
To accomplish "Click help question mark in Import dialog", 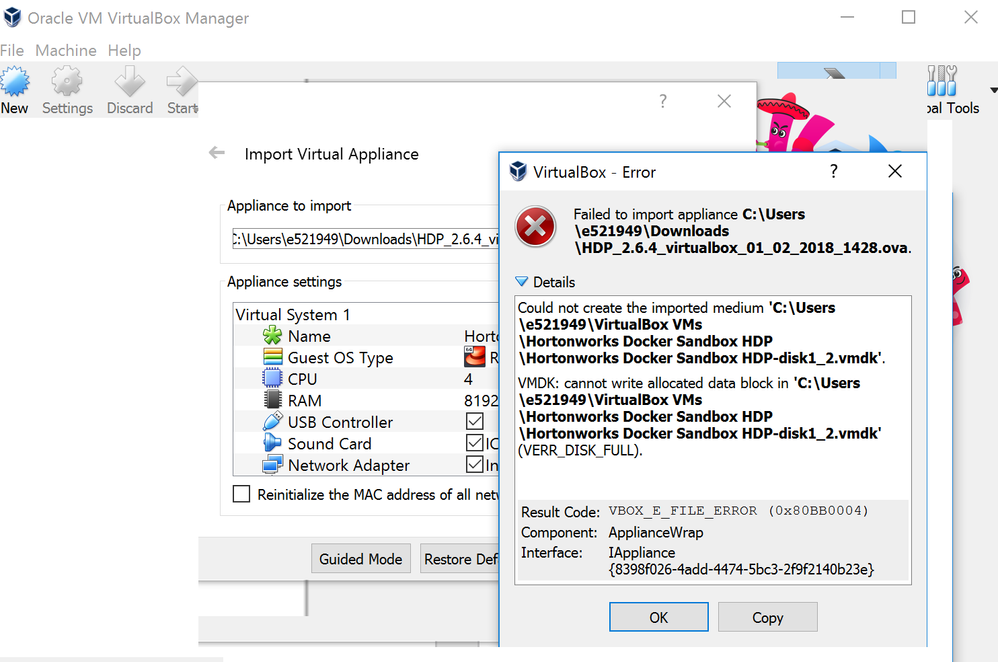I will [x=663, y=101].
